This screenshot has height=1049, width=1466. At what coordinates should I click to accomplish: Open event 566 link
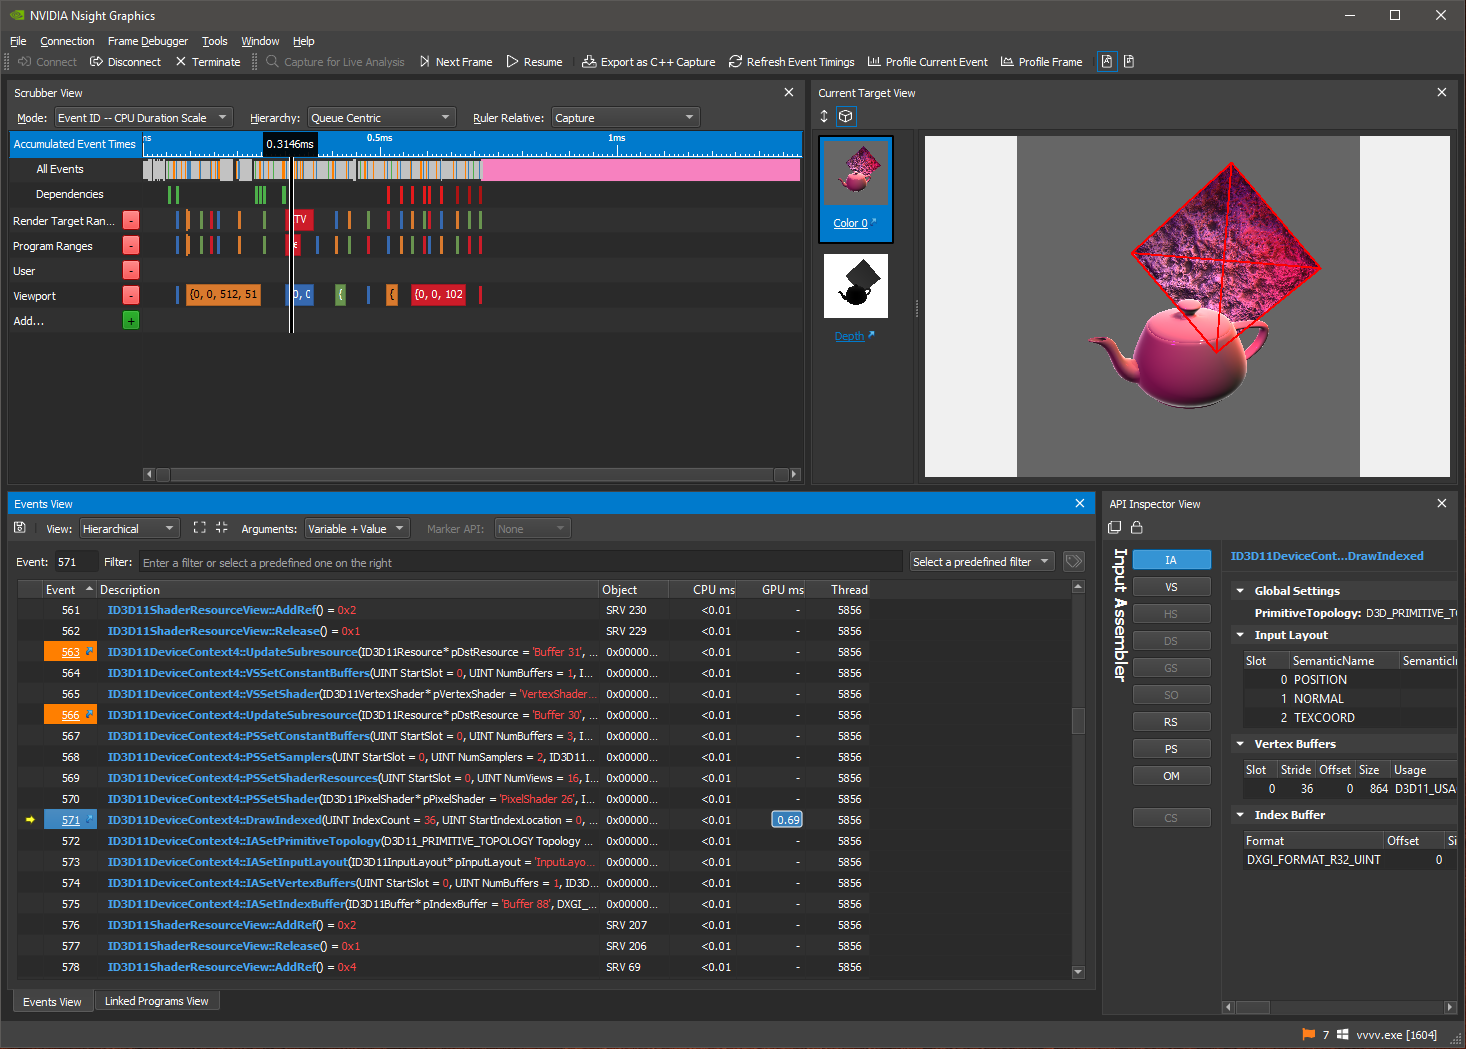click(70, 715)
